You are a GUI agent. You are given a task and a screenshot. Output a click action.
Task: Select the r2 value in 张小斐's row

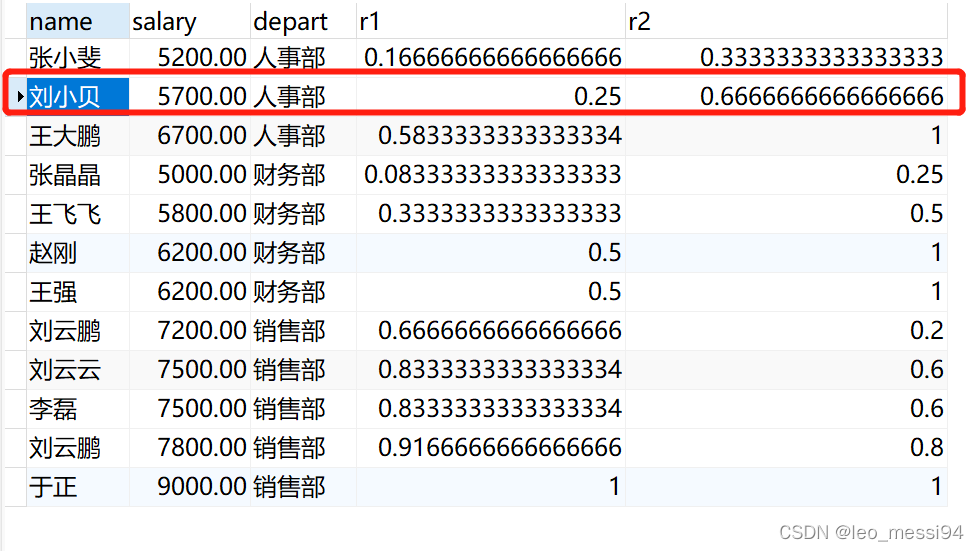pyautogui.click(x=787, y=57)
